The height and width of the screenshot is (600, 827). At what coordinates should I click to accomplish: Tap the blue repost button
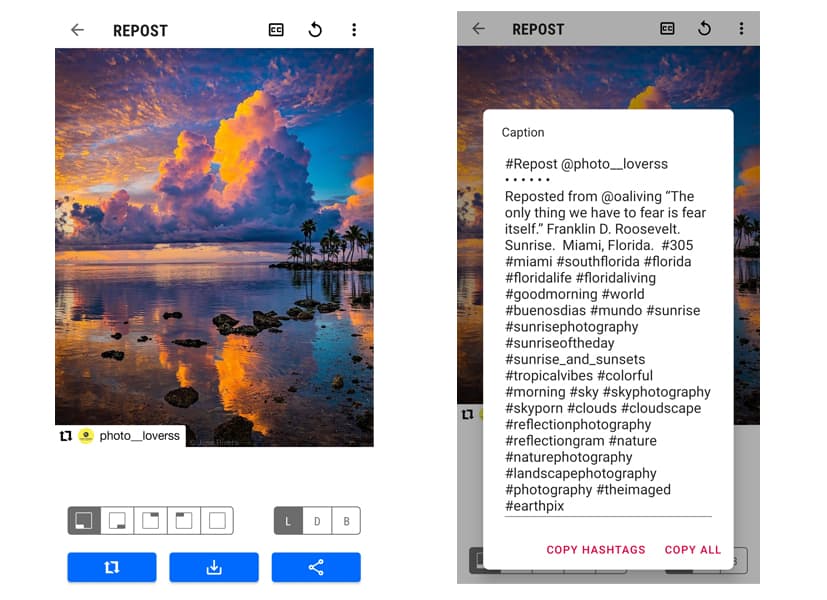coord(112,567)
